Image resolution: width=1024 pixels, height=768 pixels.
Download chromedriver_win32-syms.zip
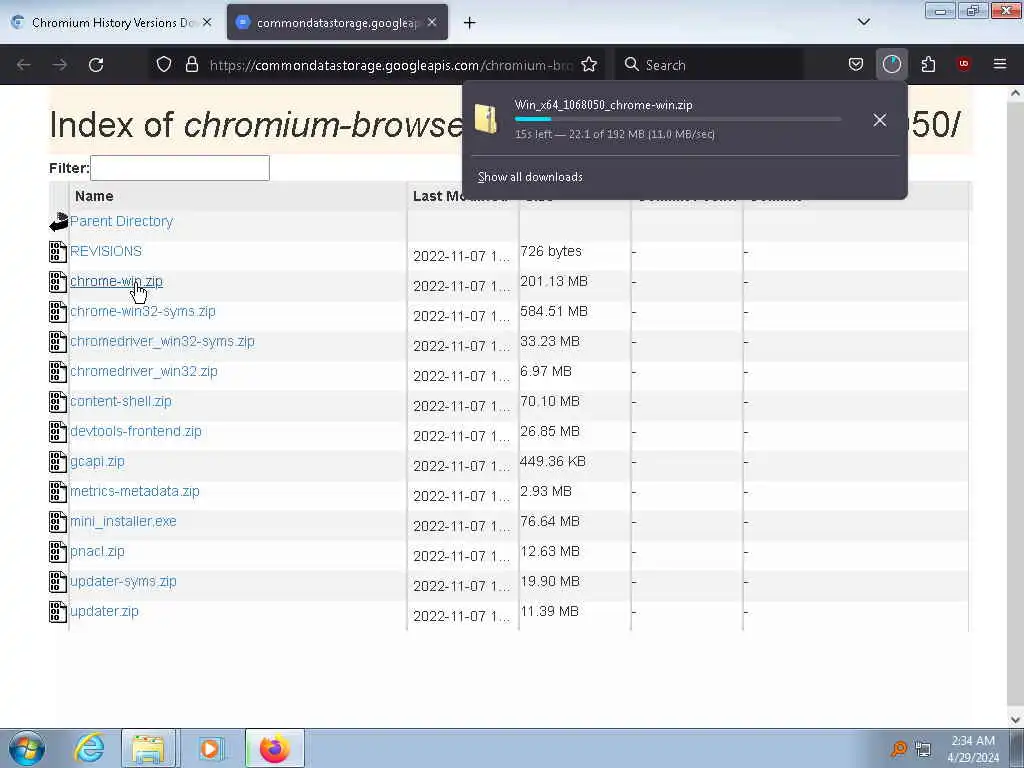coord(162,342)
